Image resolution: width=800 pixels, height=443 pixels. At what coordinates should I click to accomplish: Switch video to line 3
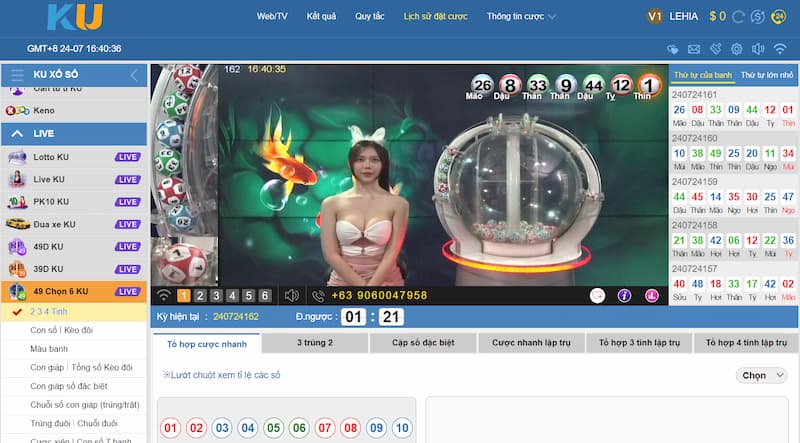(x=216, y=296)
